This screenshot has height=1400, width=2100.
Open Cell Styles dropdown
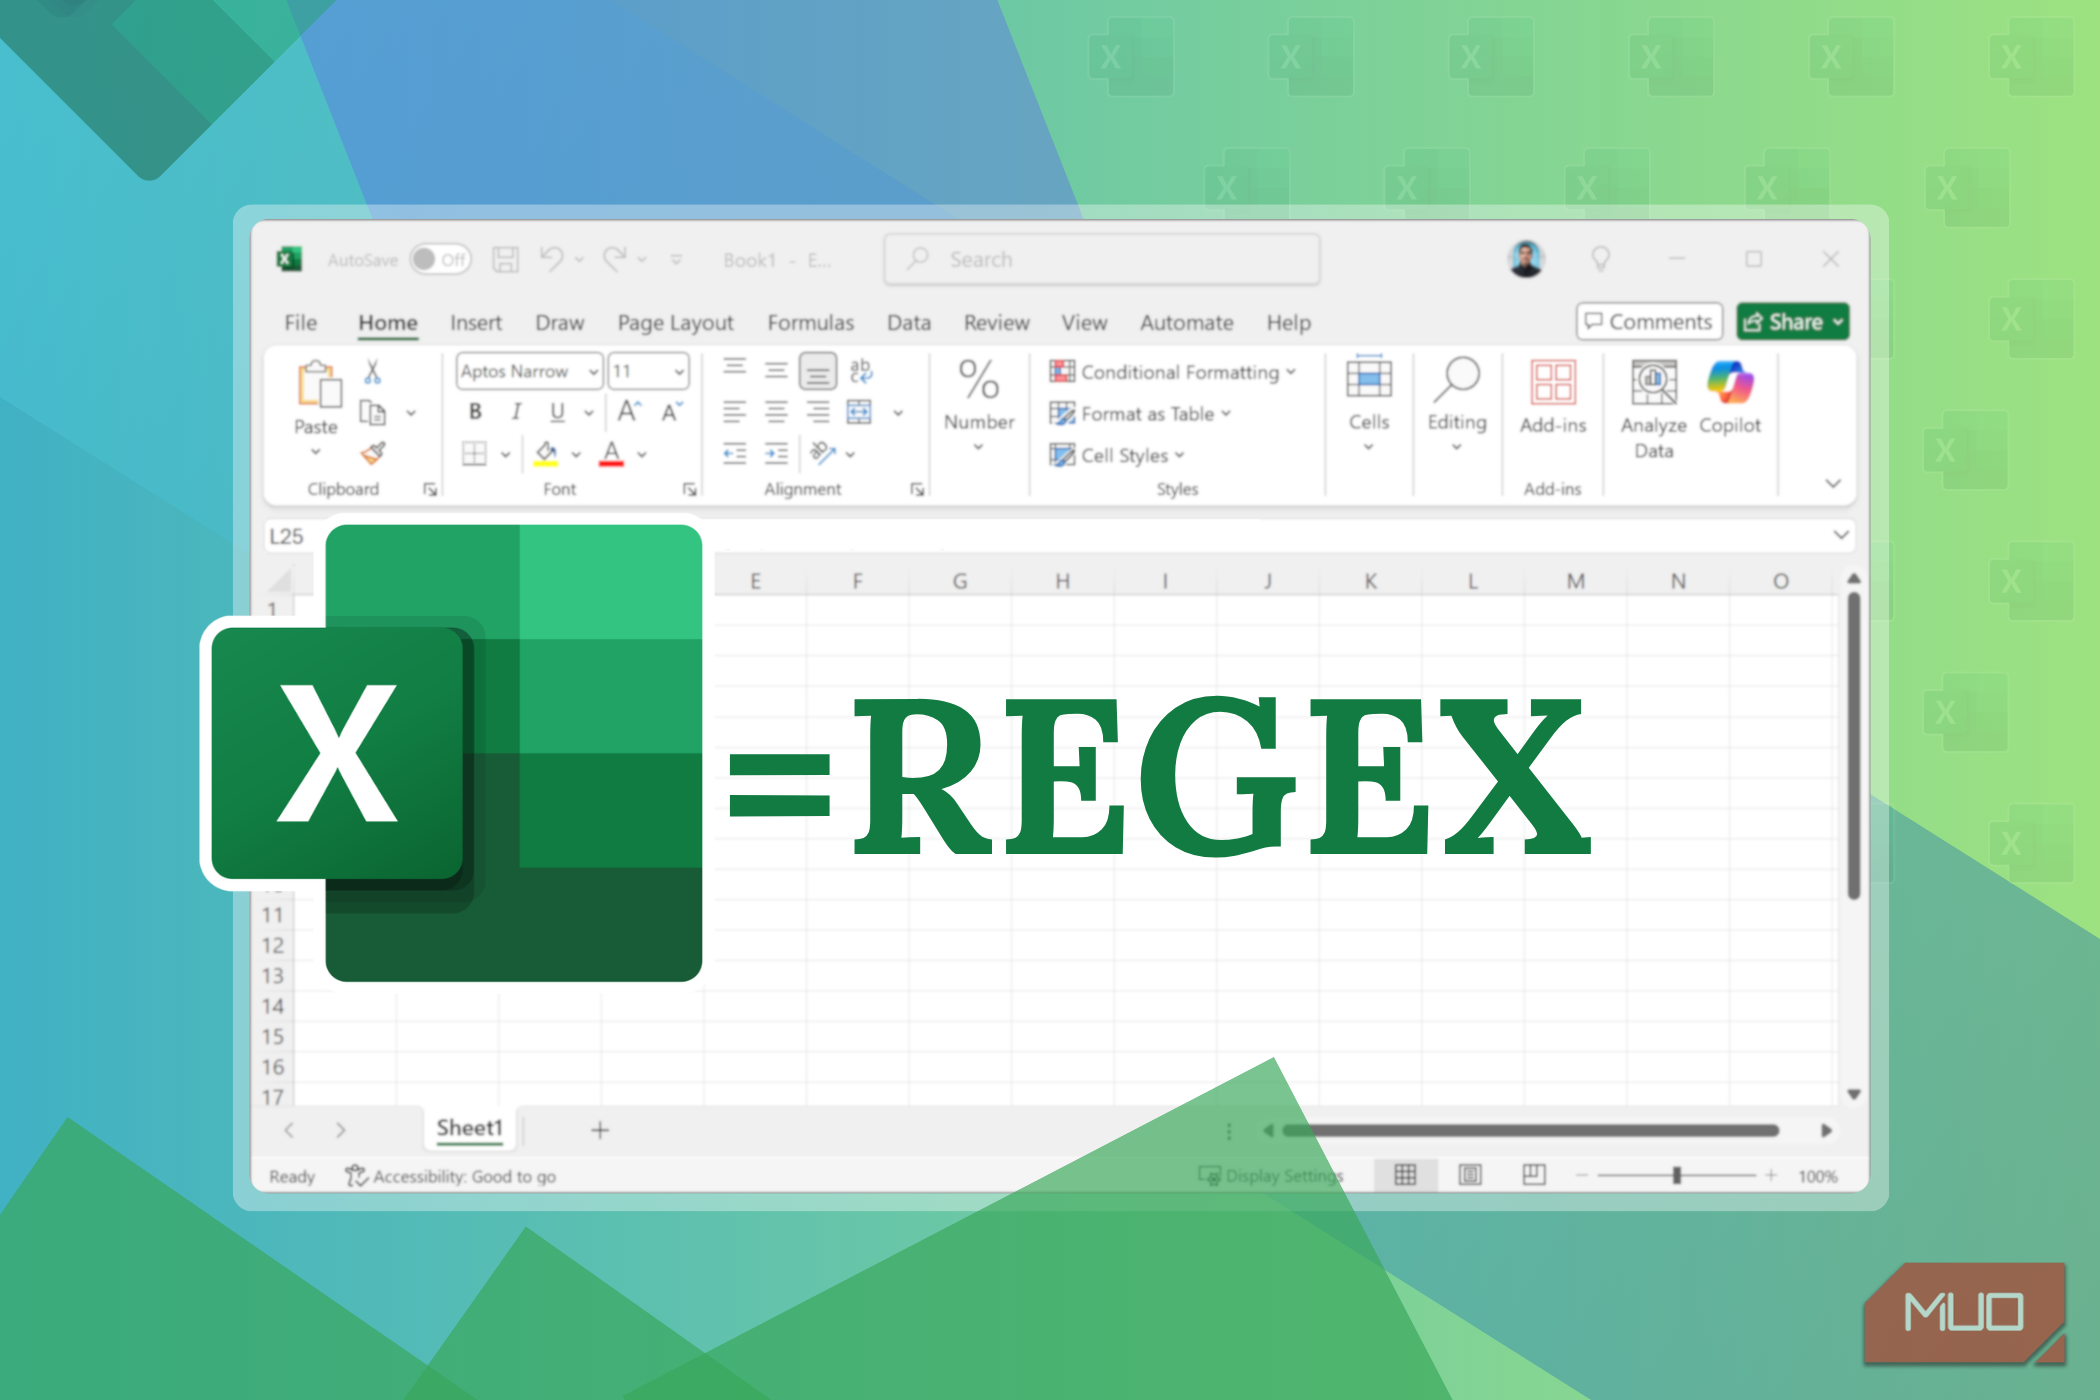pyautogui.click(x=1117, y=456)
